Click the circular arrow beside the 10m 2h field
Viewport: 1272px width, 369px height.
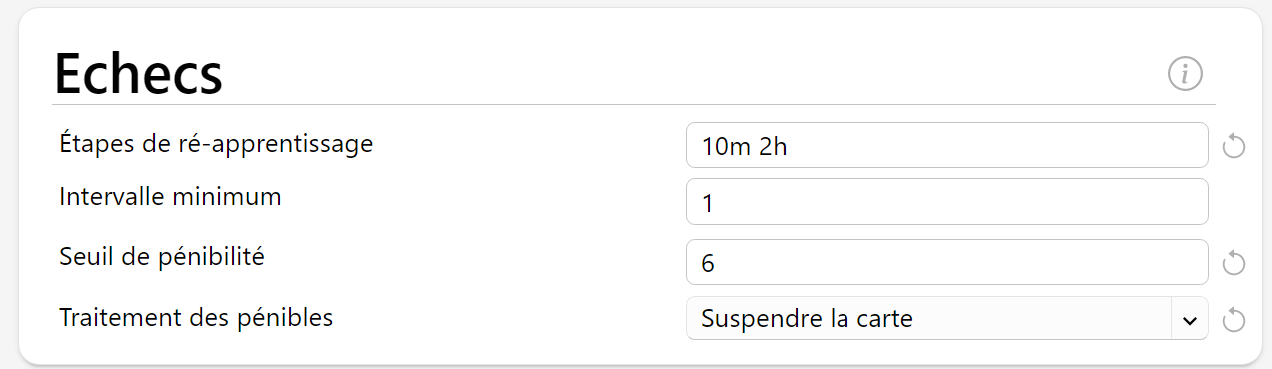point(1234,146)
